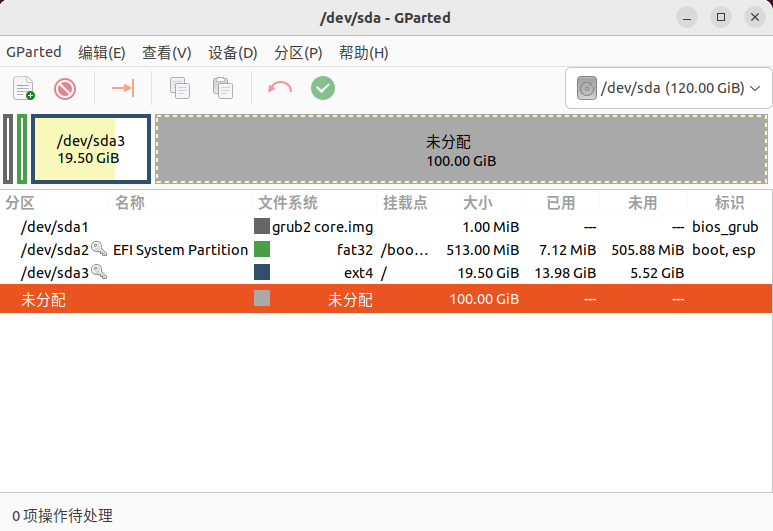Viewport: 773px width, 531px height.
Task: Close the GParted window
Action: click(755, 18)
